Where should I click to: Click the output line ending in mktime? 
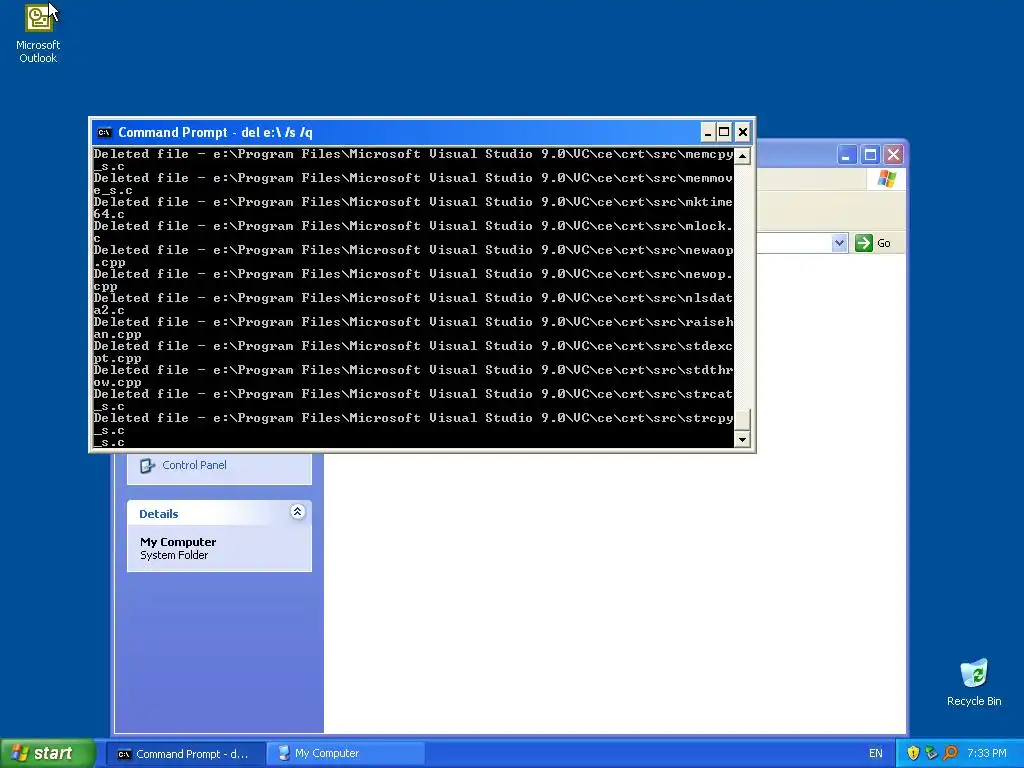[x=413, y=202]
